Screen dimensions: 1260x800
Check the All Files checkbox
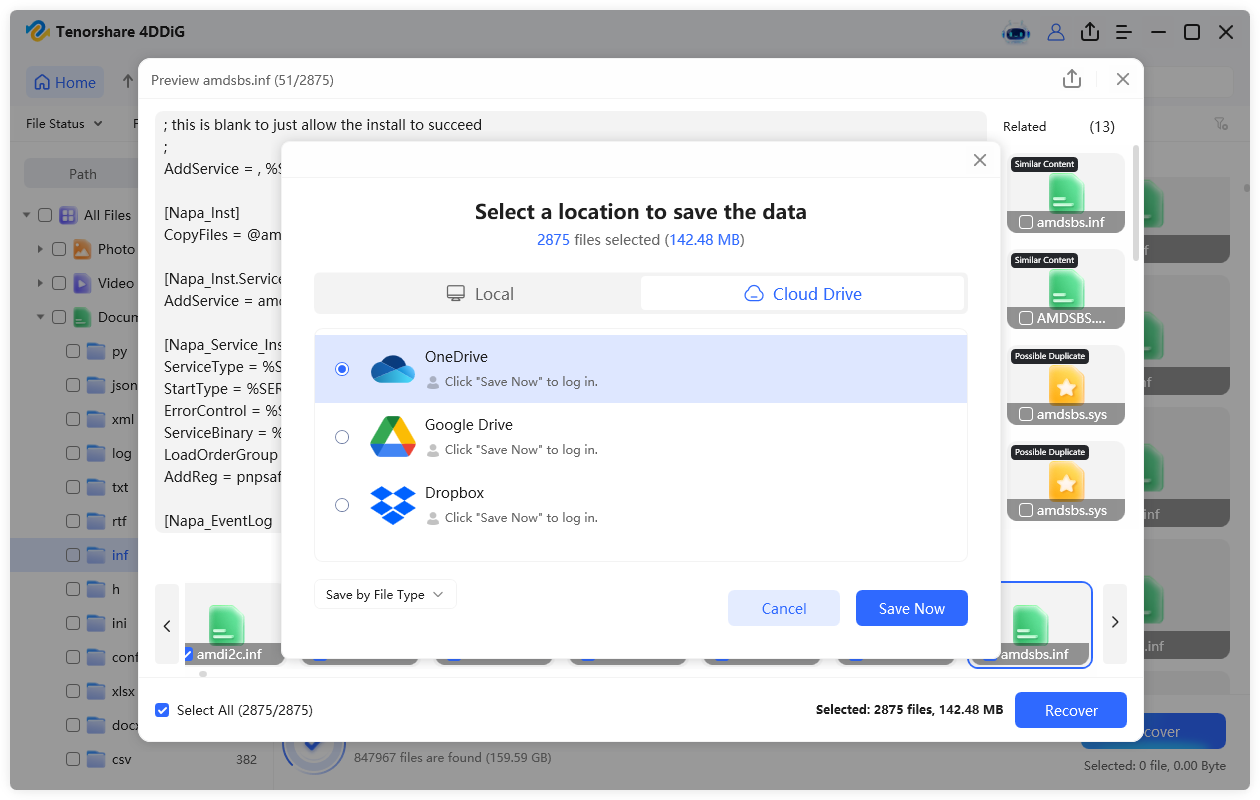click(x=45, y=215)
